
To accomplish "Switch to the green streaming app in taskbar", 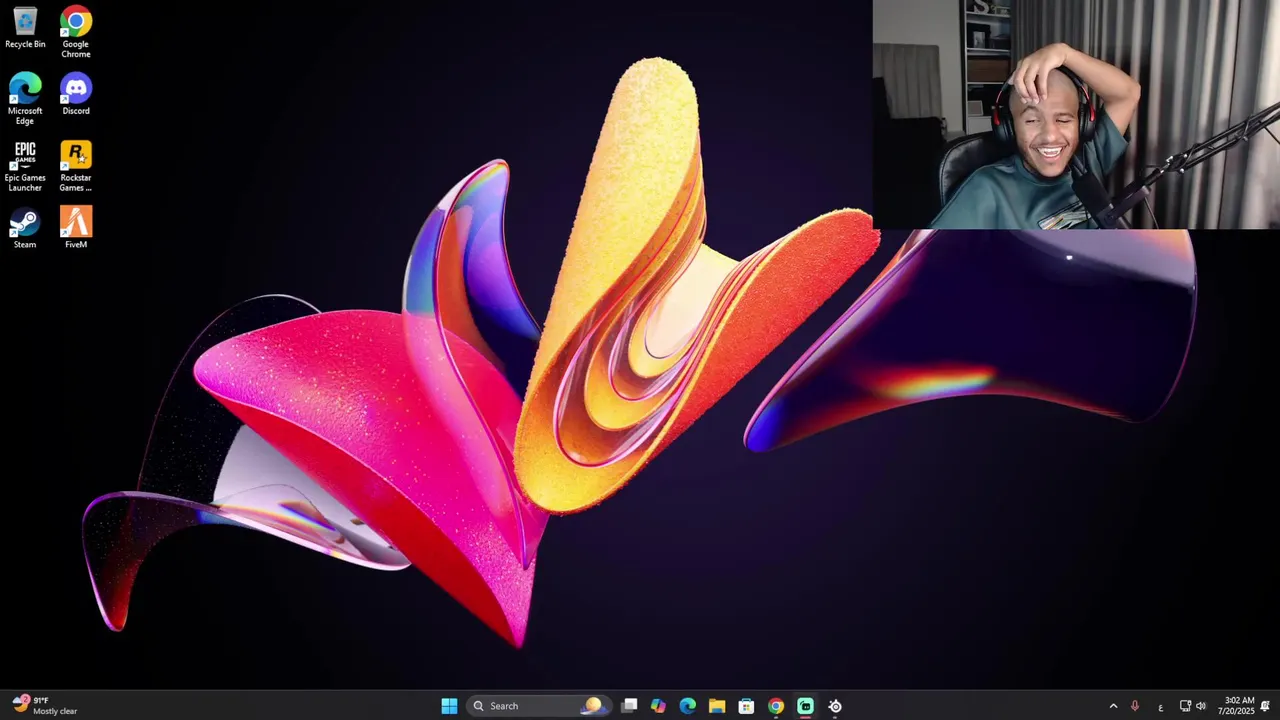I will (x=805, y=706).
